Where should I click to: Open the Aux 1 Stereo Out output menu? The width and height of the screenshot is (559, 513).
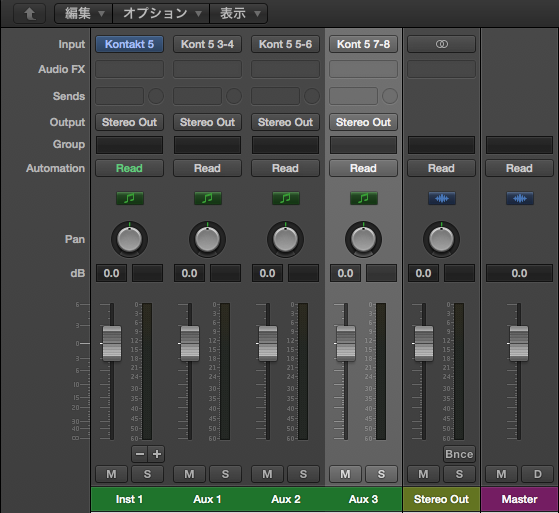207,122
